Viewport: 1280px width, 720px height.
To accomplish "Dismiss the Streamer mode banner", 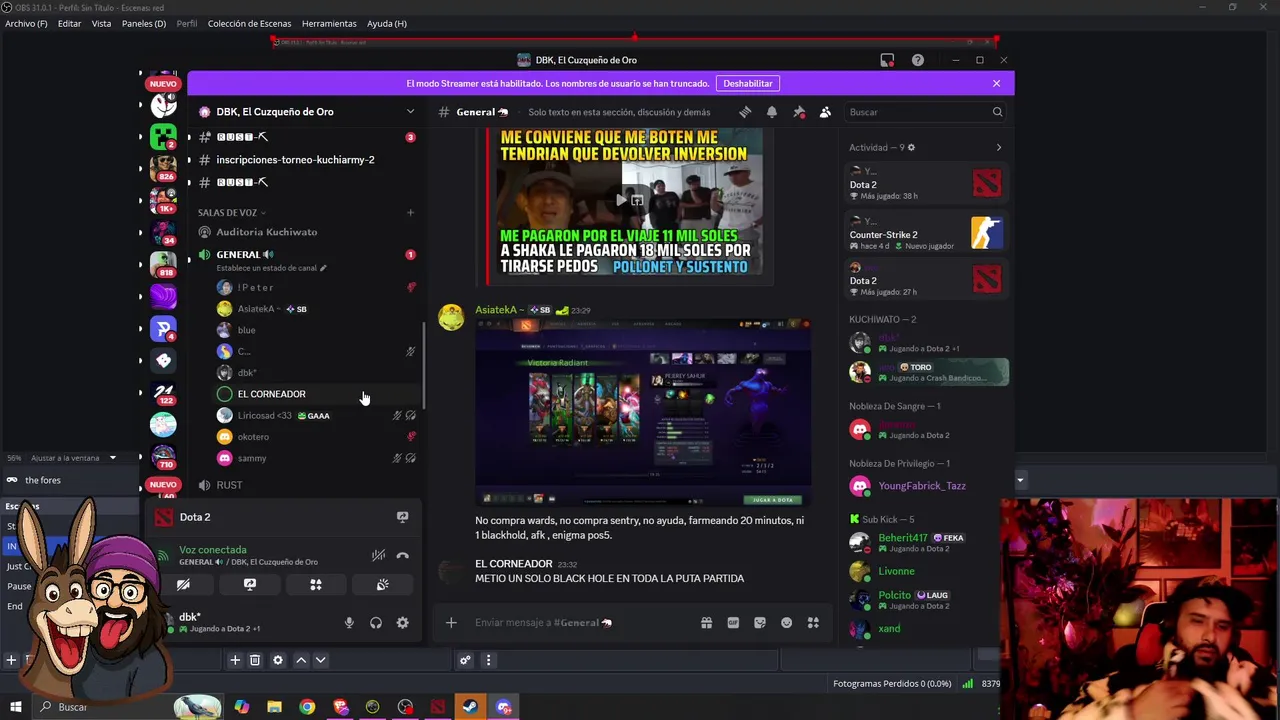I will point(996,83).
